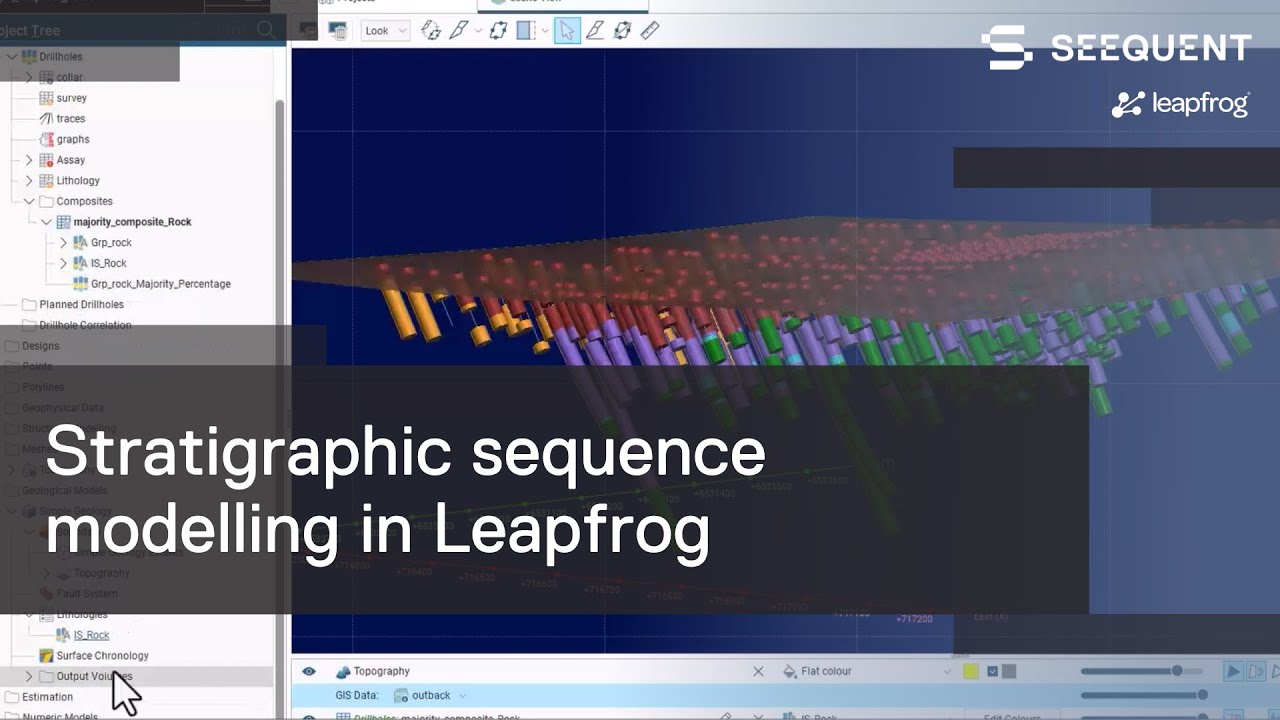Screen dimensions: 1280x720
Task: Select the arrow pointer selection tool
Action: pyautogui.click(x=567, y=31)
